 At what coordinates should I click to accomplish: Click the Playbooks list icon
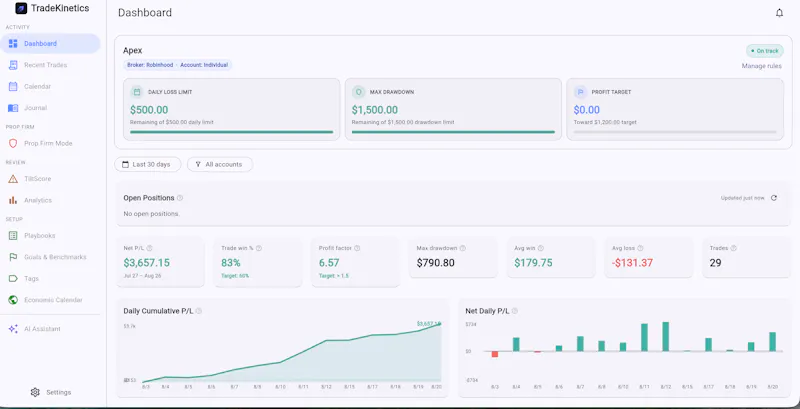pos(13,236)
